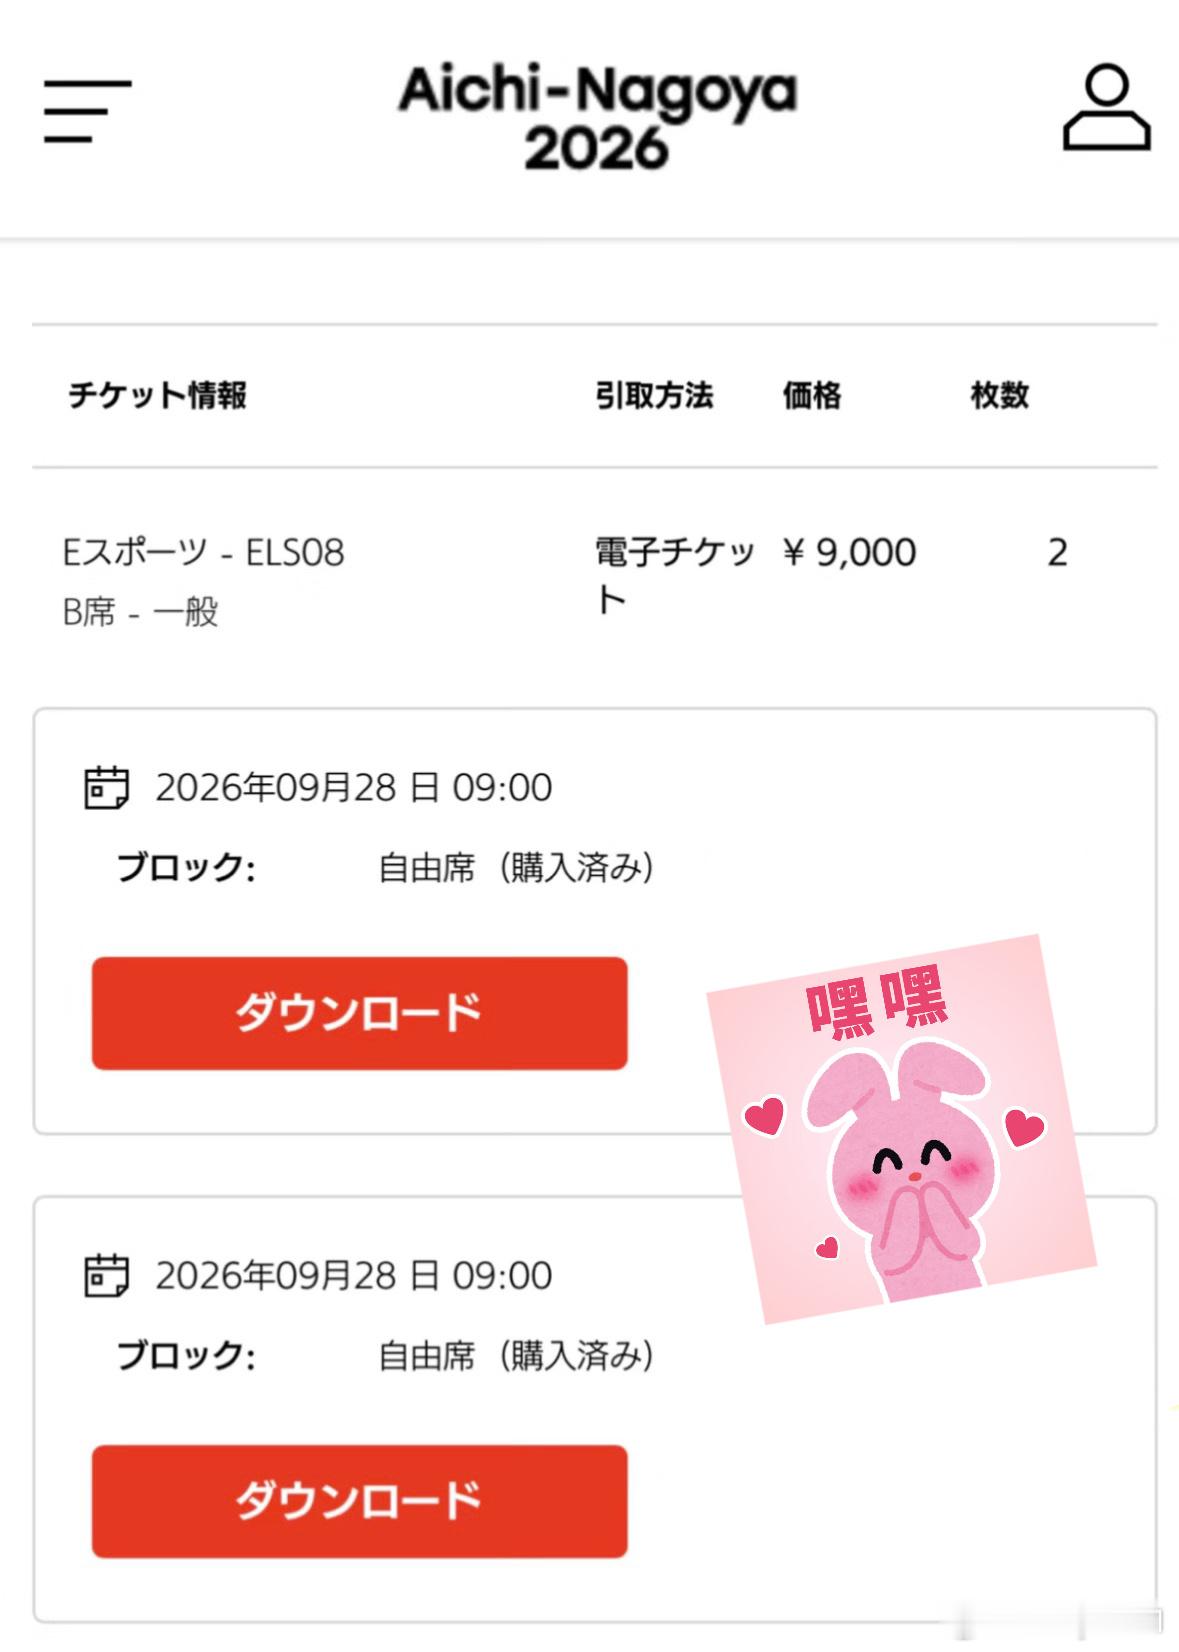Select the 引取方法 column header
The width and height of the screenshot is (1179, 1652).
pos(654,395)
